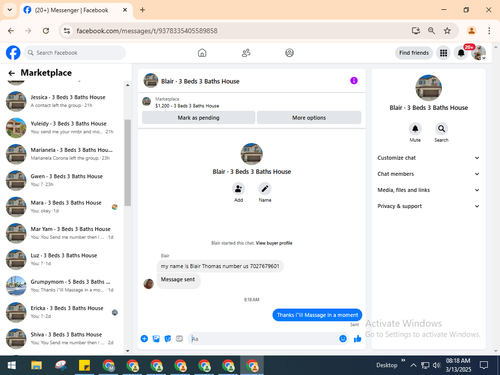Open more actions plus icon in composer
Viewport: 500px width, 375px height.
[144, 339]
